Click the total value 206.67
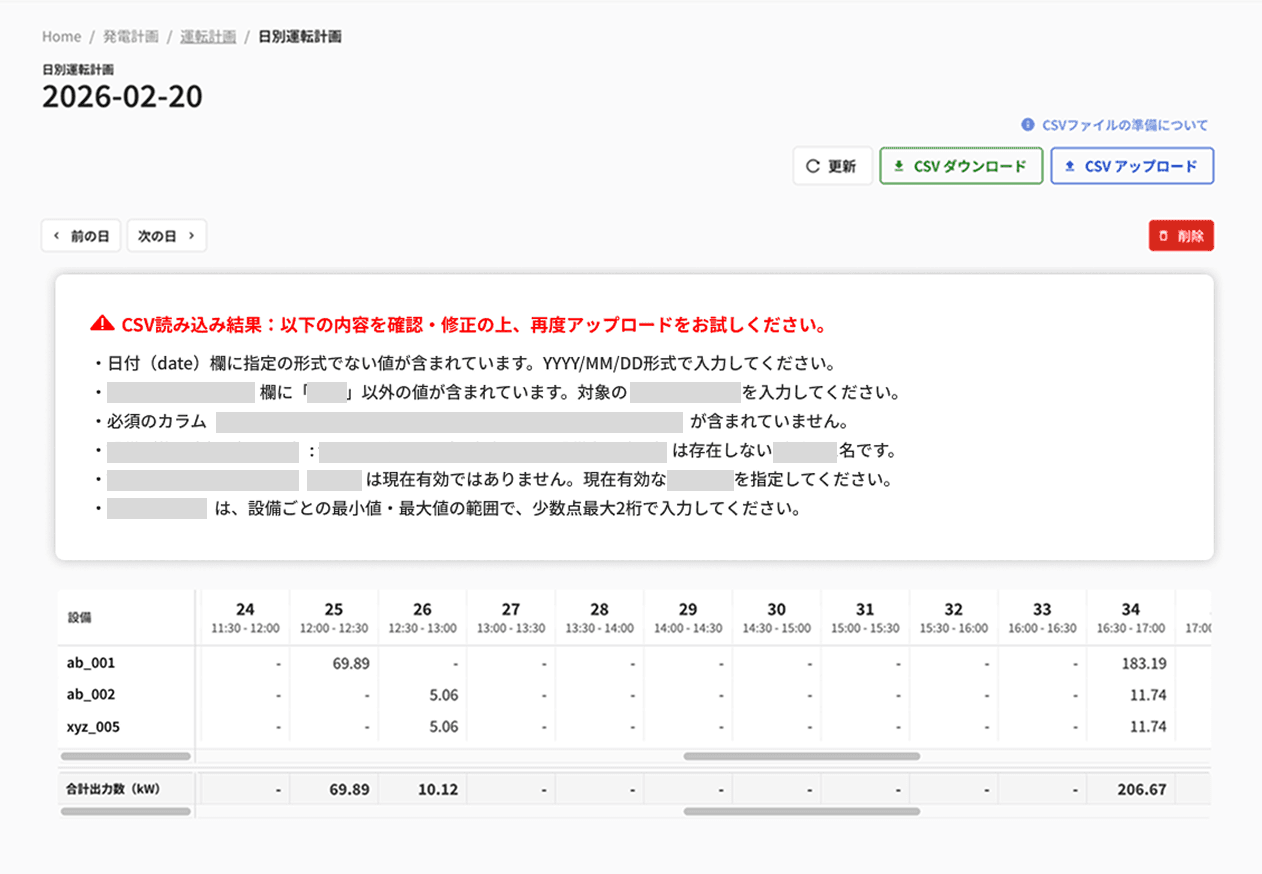Viewport: 1262px width, 874px height. pos(1141,789)
